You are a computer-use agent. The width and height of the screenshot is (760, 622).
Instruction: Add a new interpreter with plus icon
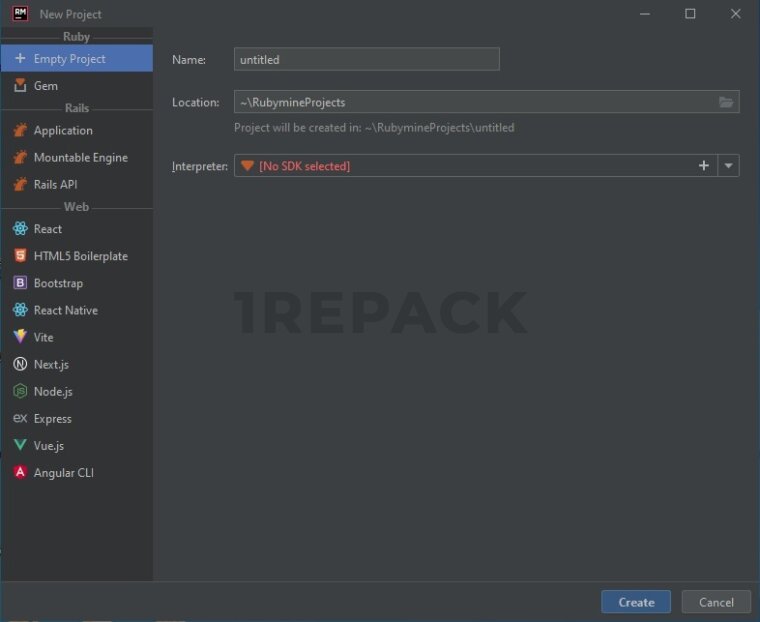(703, 166)
